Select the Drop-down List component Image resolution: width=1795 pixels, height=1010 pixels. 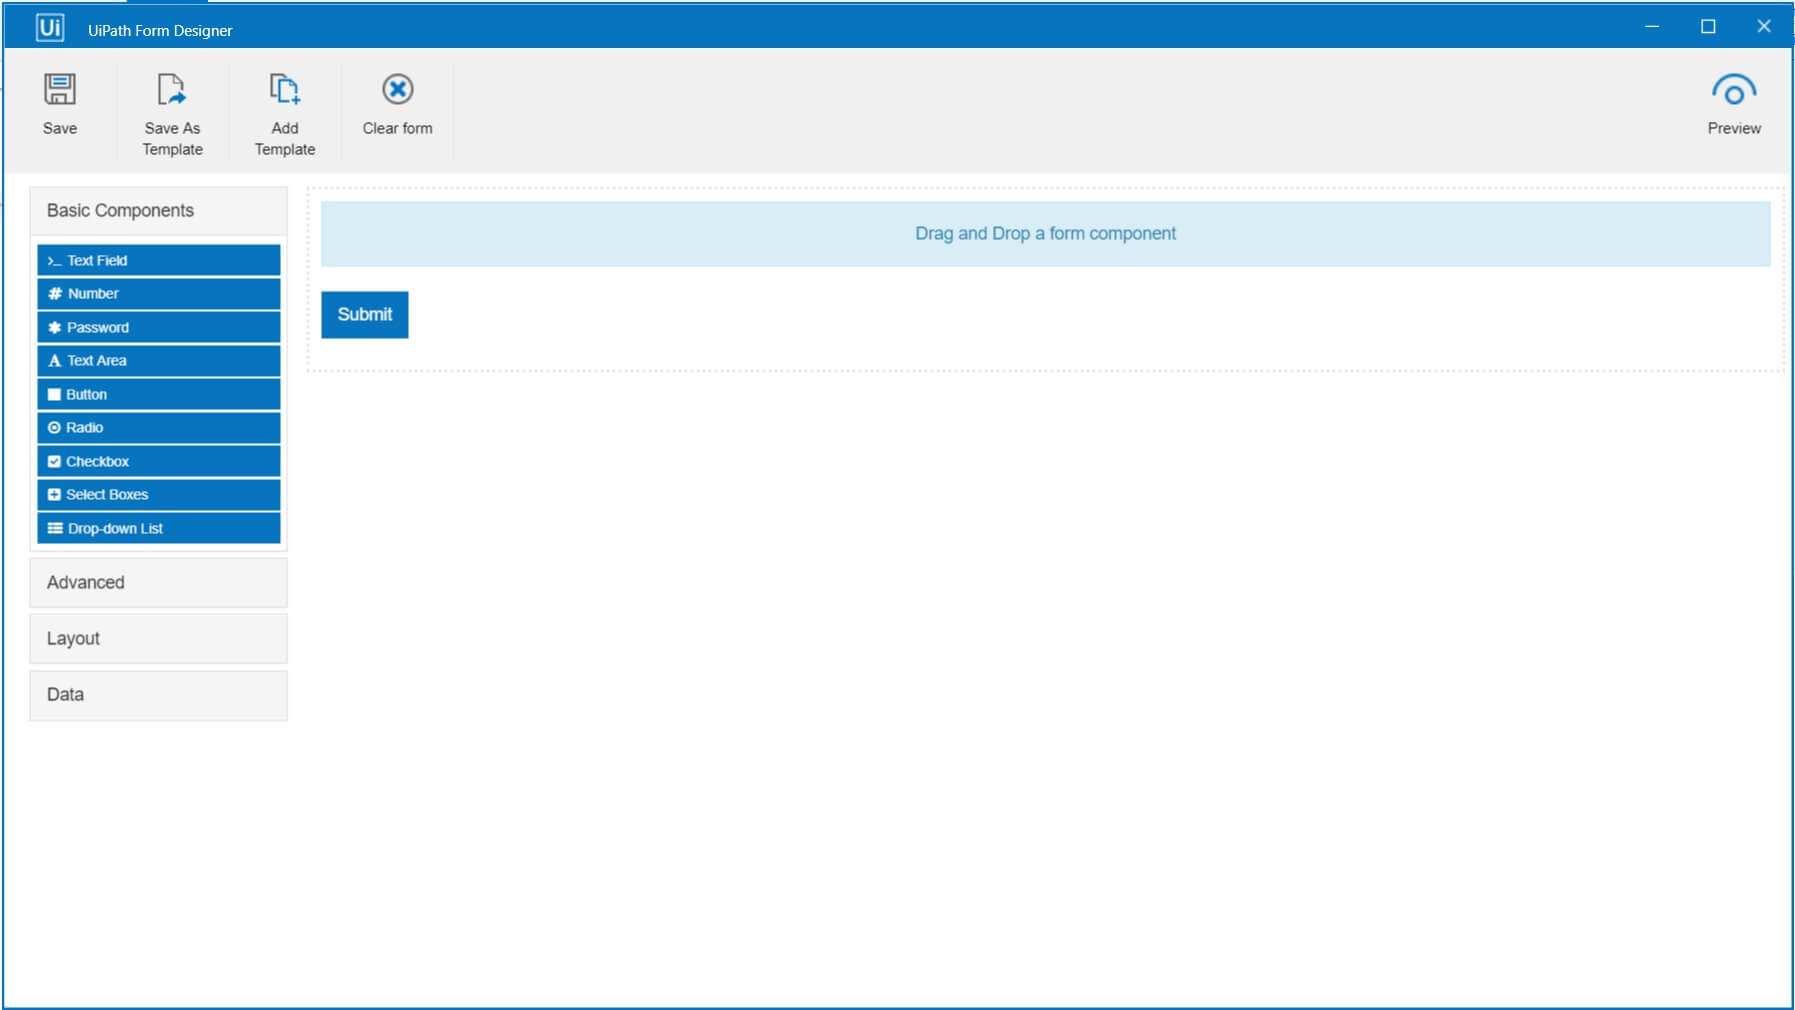point(159,528)
